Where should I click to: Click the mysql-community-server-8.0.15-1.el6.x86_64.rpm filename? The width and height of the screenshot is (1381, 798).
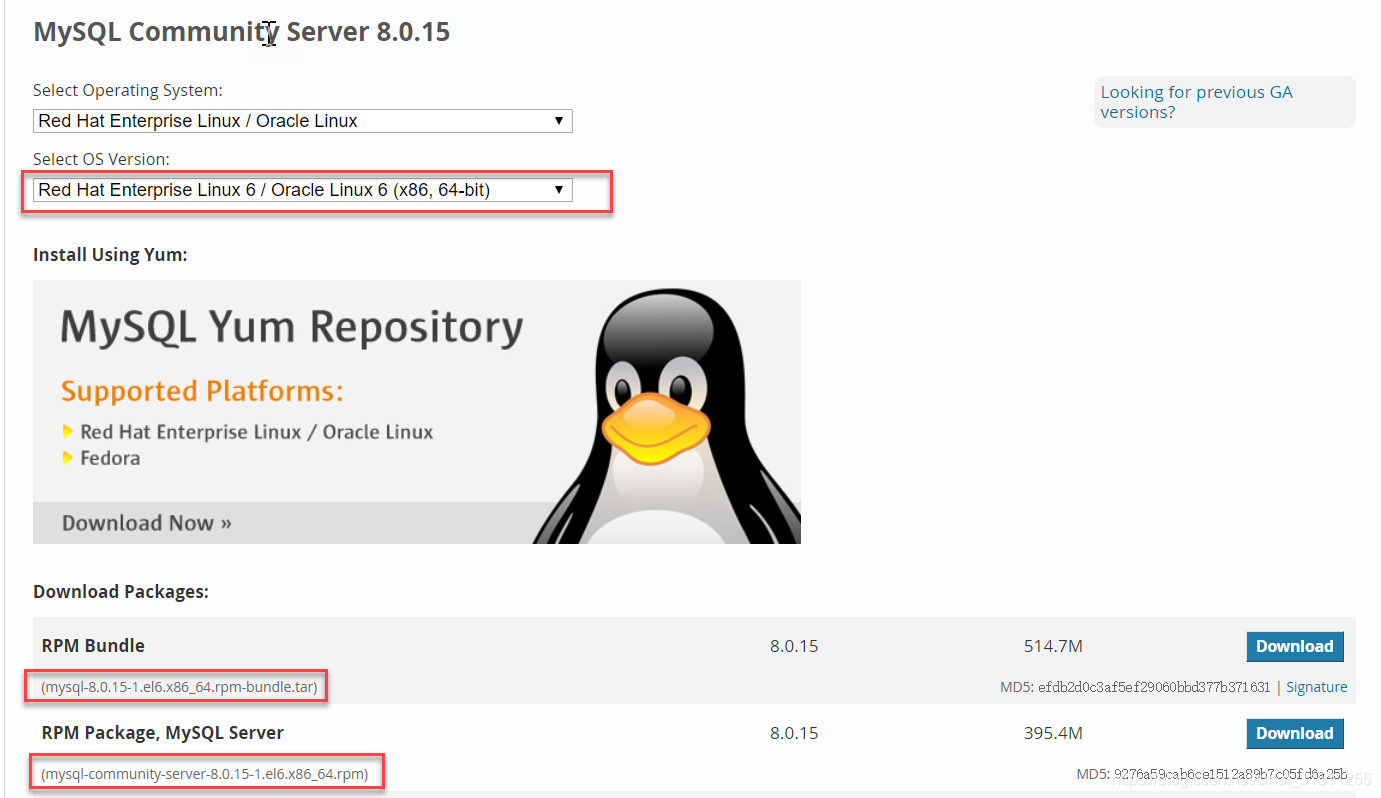coord(205,774)
